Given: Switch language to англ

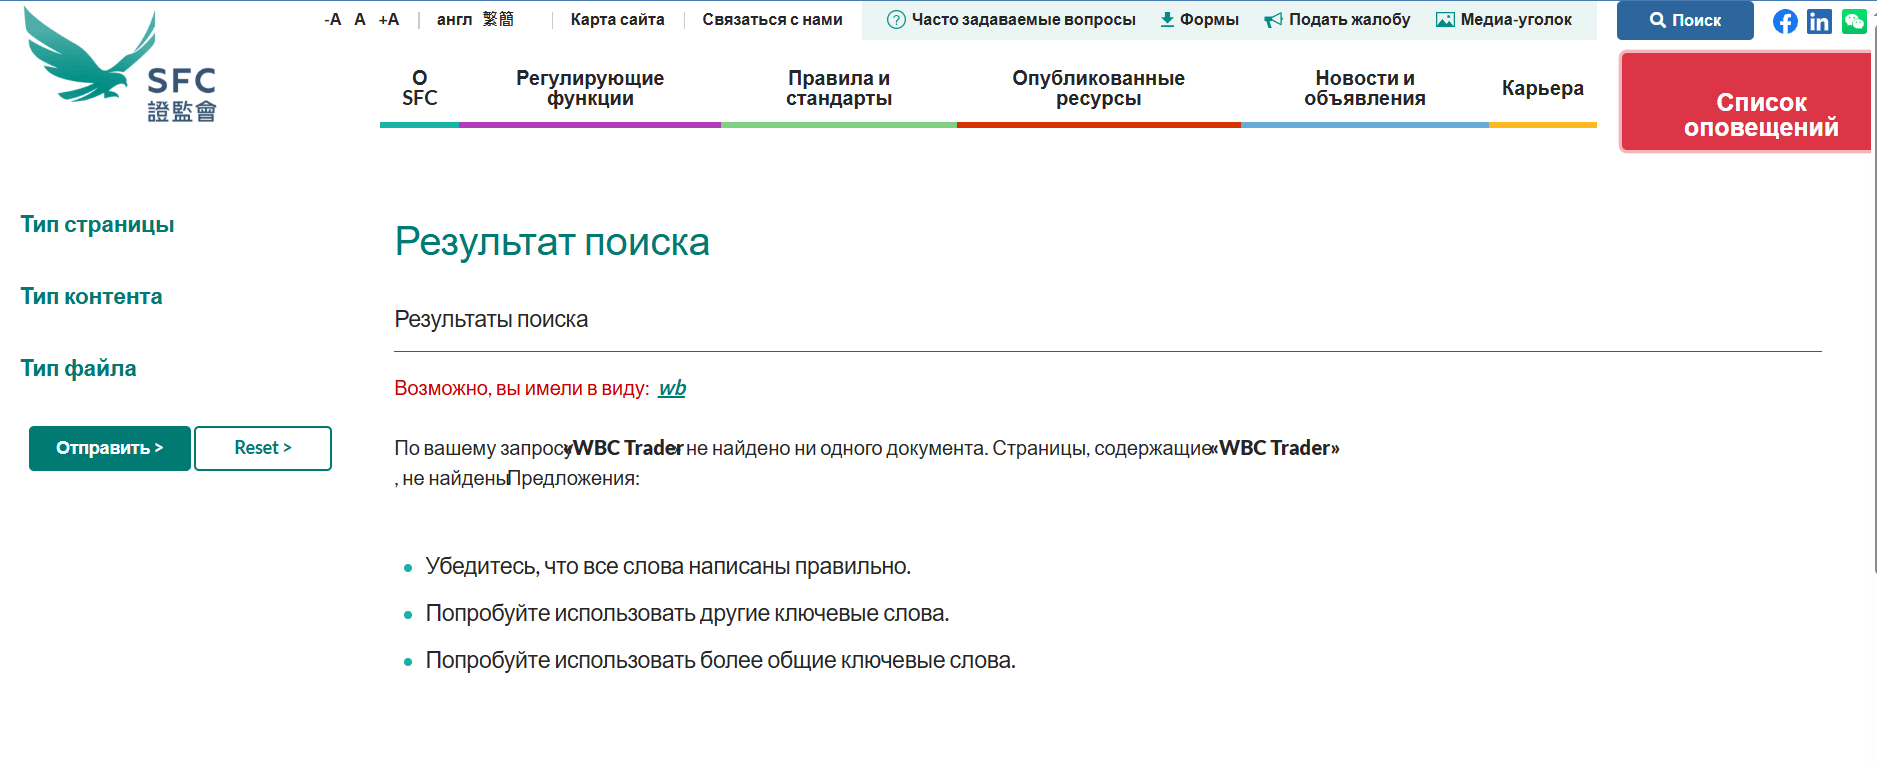Looking at the screenshot, I should 454,19.
